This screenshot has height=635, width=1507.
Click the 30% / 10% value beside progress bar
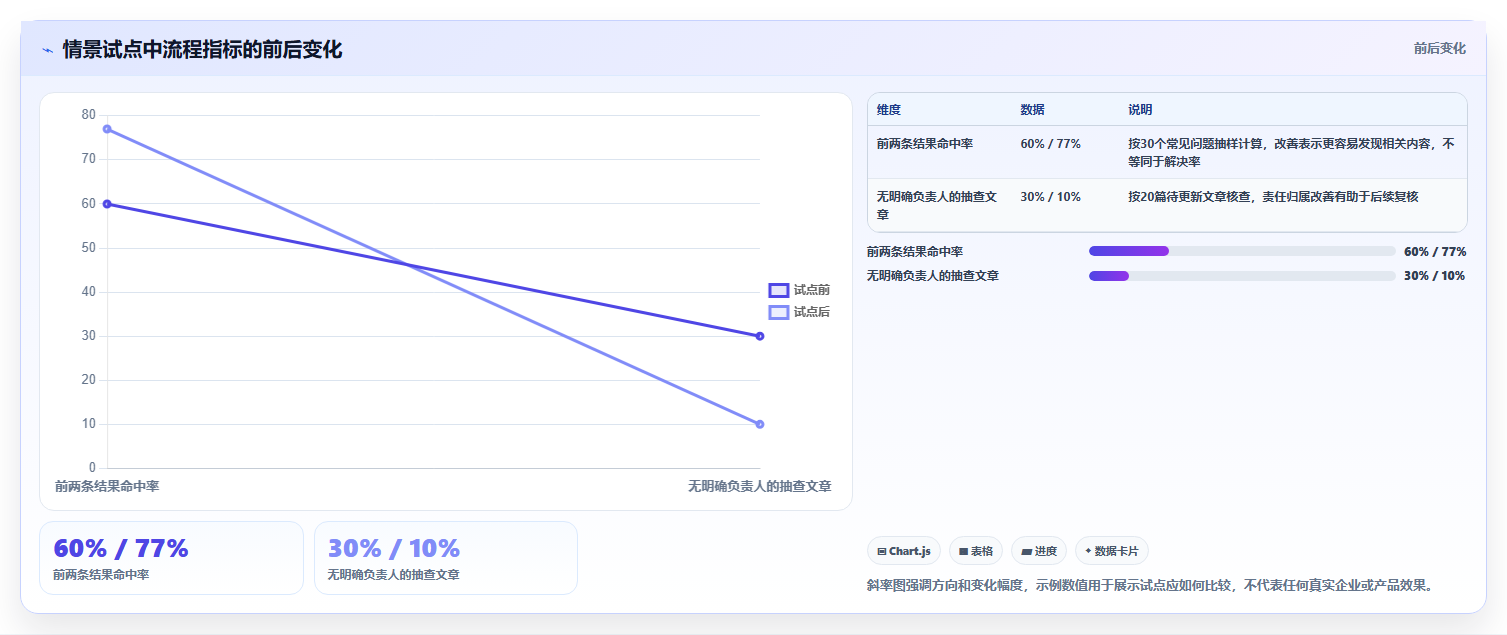(1435, 276)
